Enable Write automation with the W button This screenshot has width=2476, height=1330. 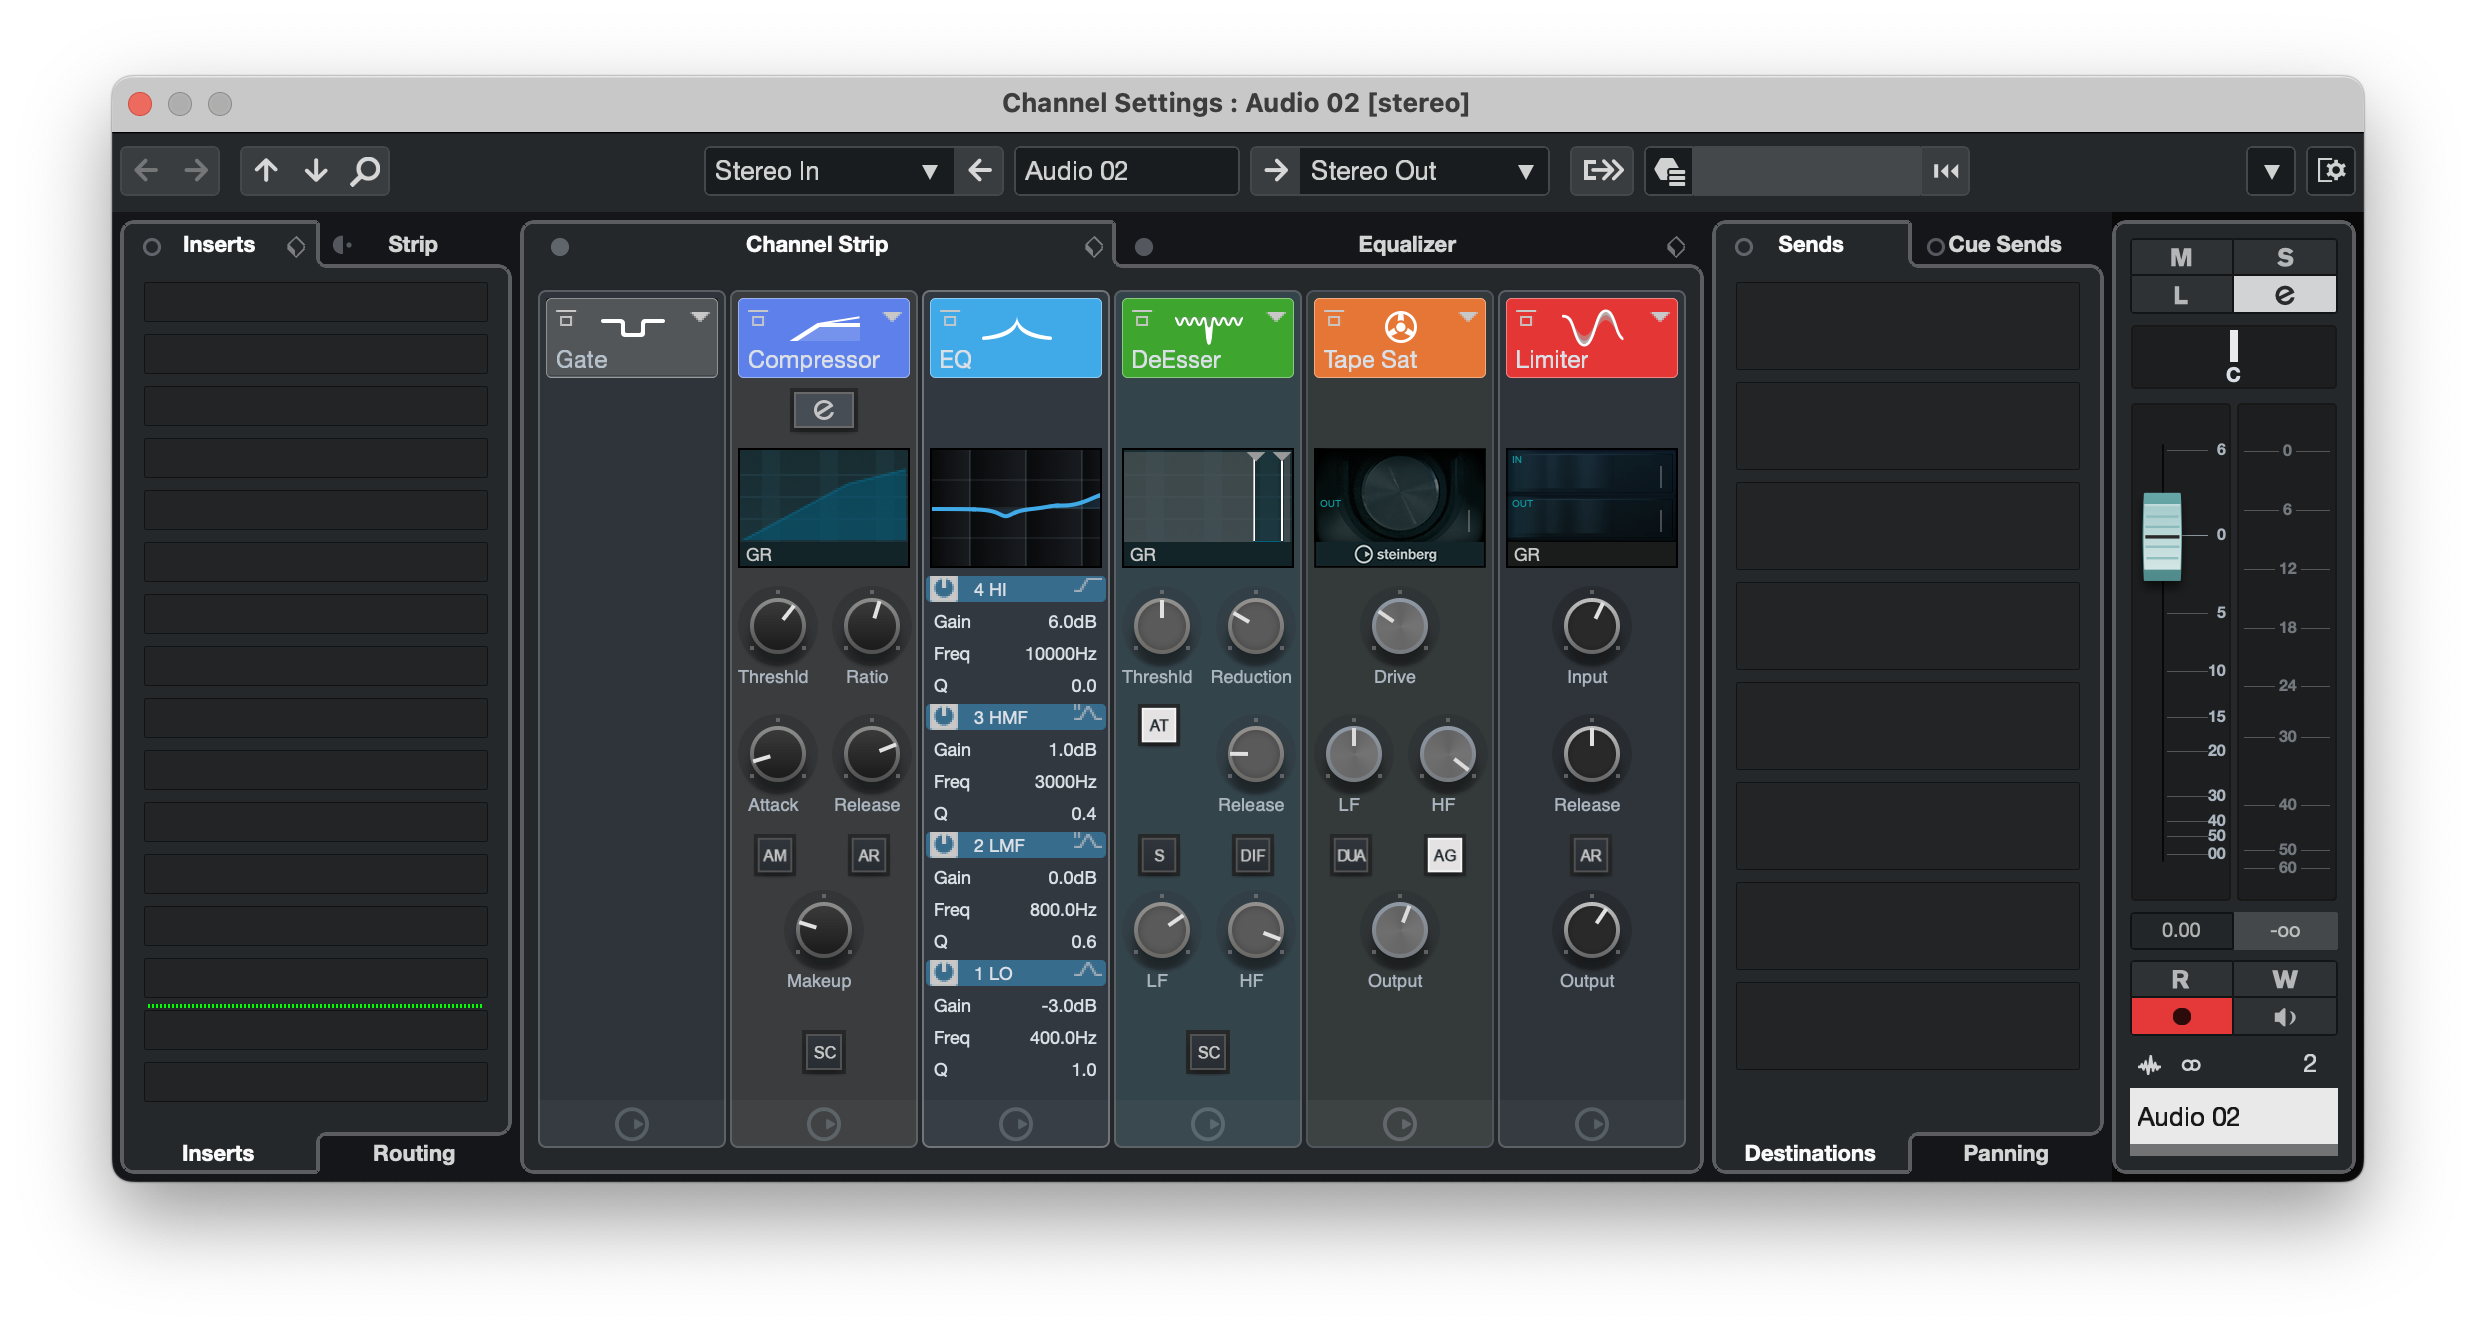pyautogui.click(x=2285, y=979)
